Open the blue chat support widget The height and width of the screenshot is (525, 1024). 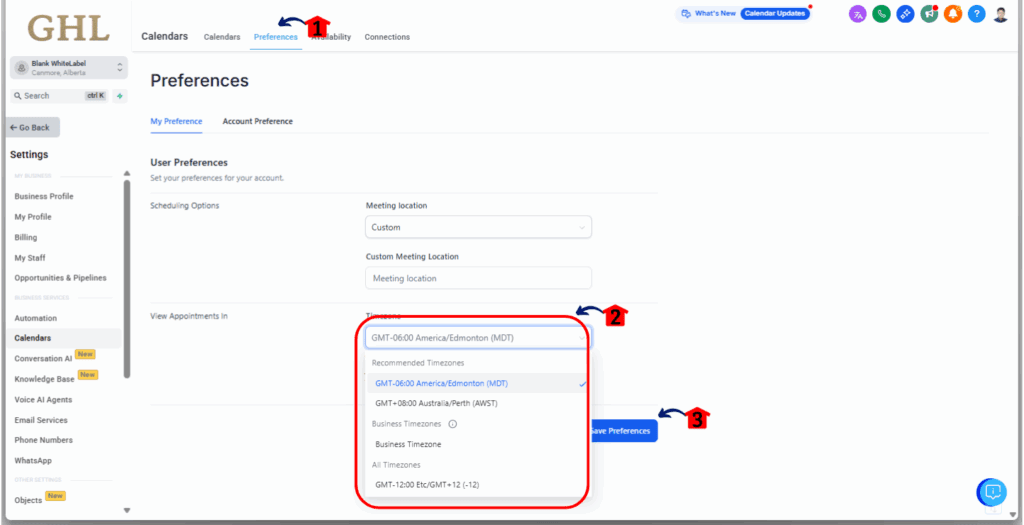991,492
